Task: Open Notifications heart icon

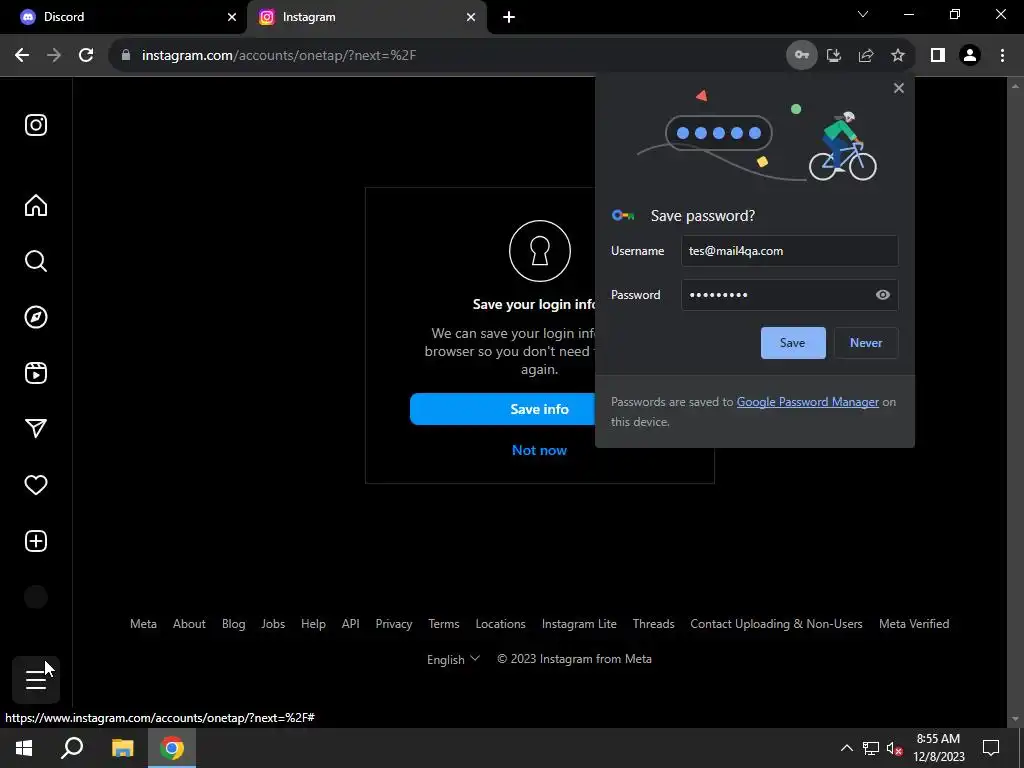Action: (x=36, y=485)
